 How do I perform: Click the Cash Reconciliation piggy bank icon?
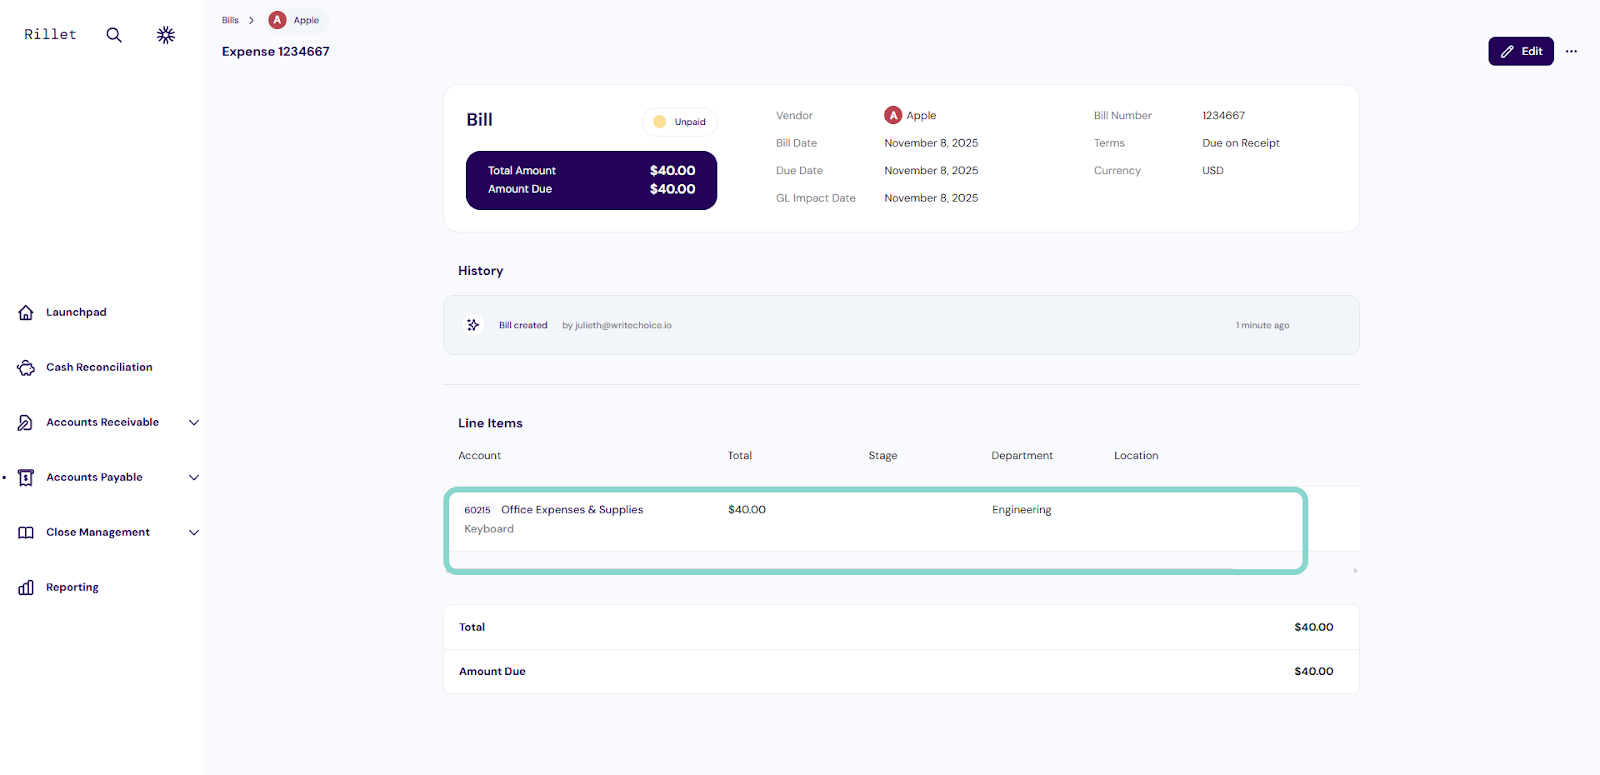pyautogui.click(x=26, y=368)
